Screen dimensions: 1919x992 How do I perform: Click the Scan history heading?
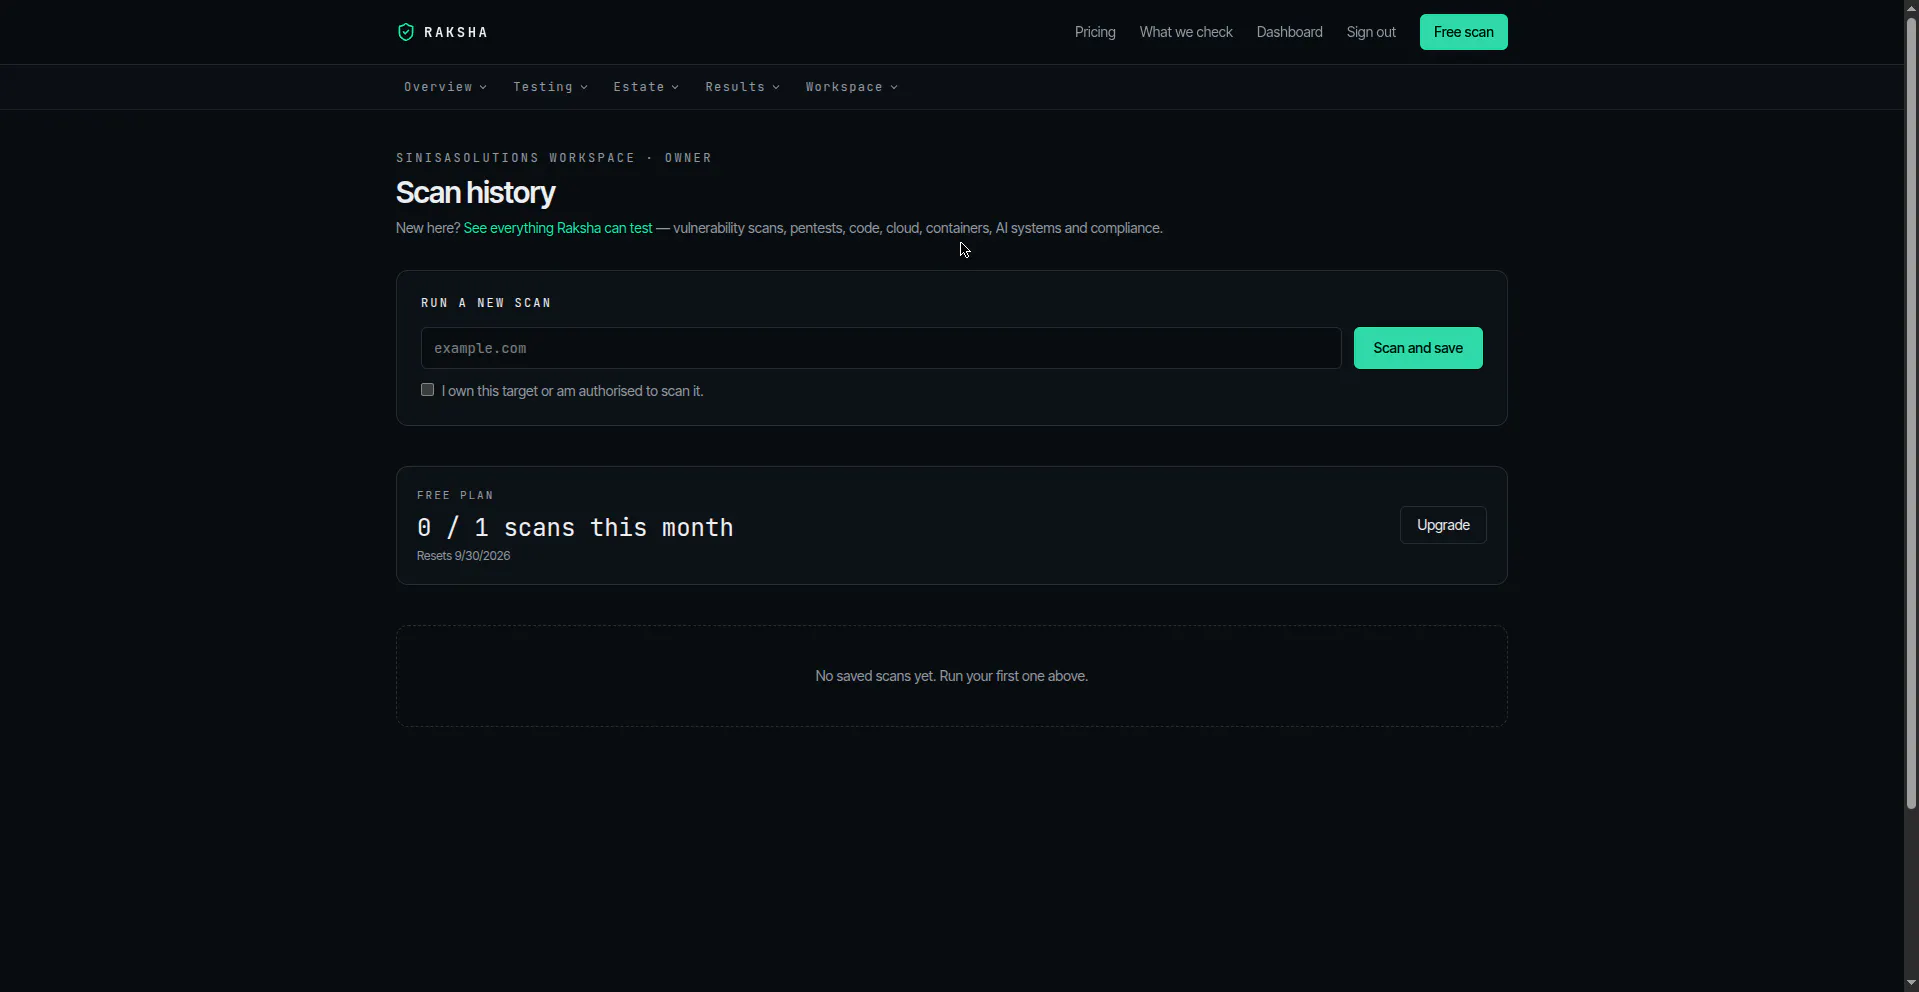pos(475,193)
